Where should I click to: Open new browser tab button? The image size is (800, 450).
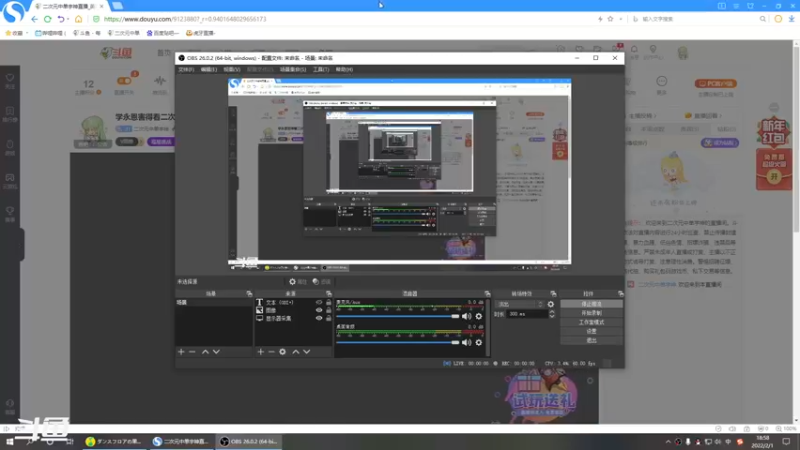[x=117, y=6]
